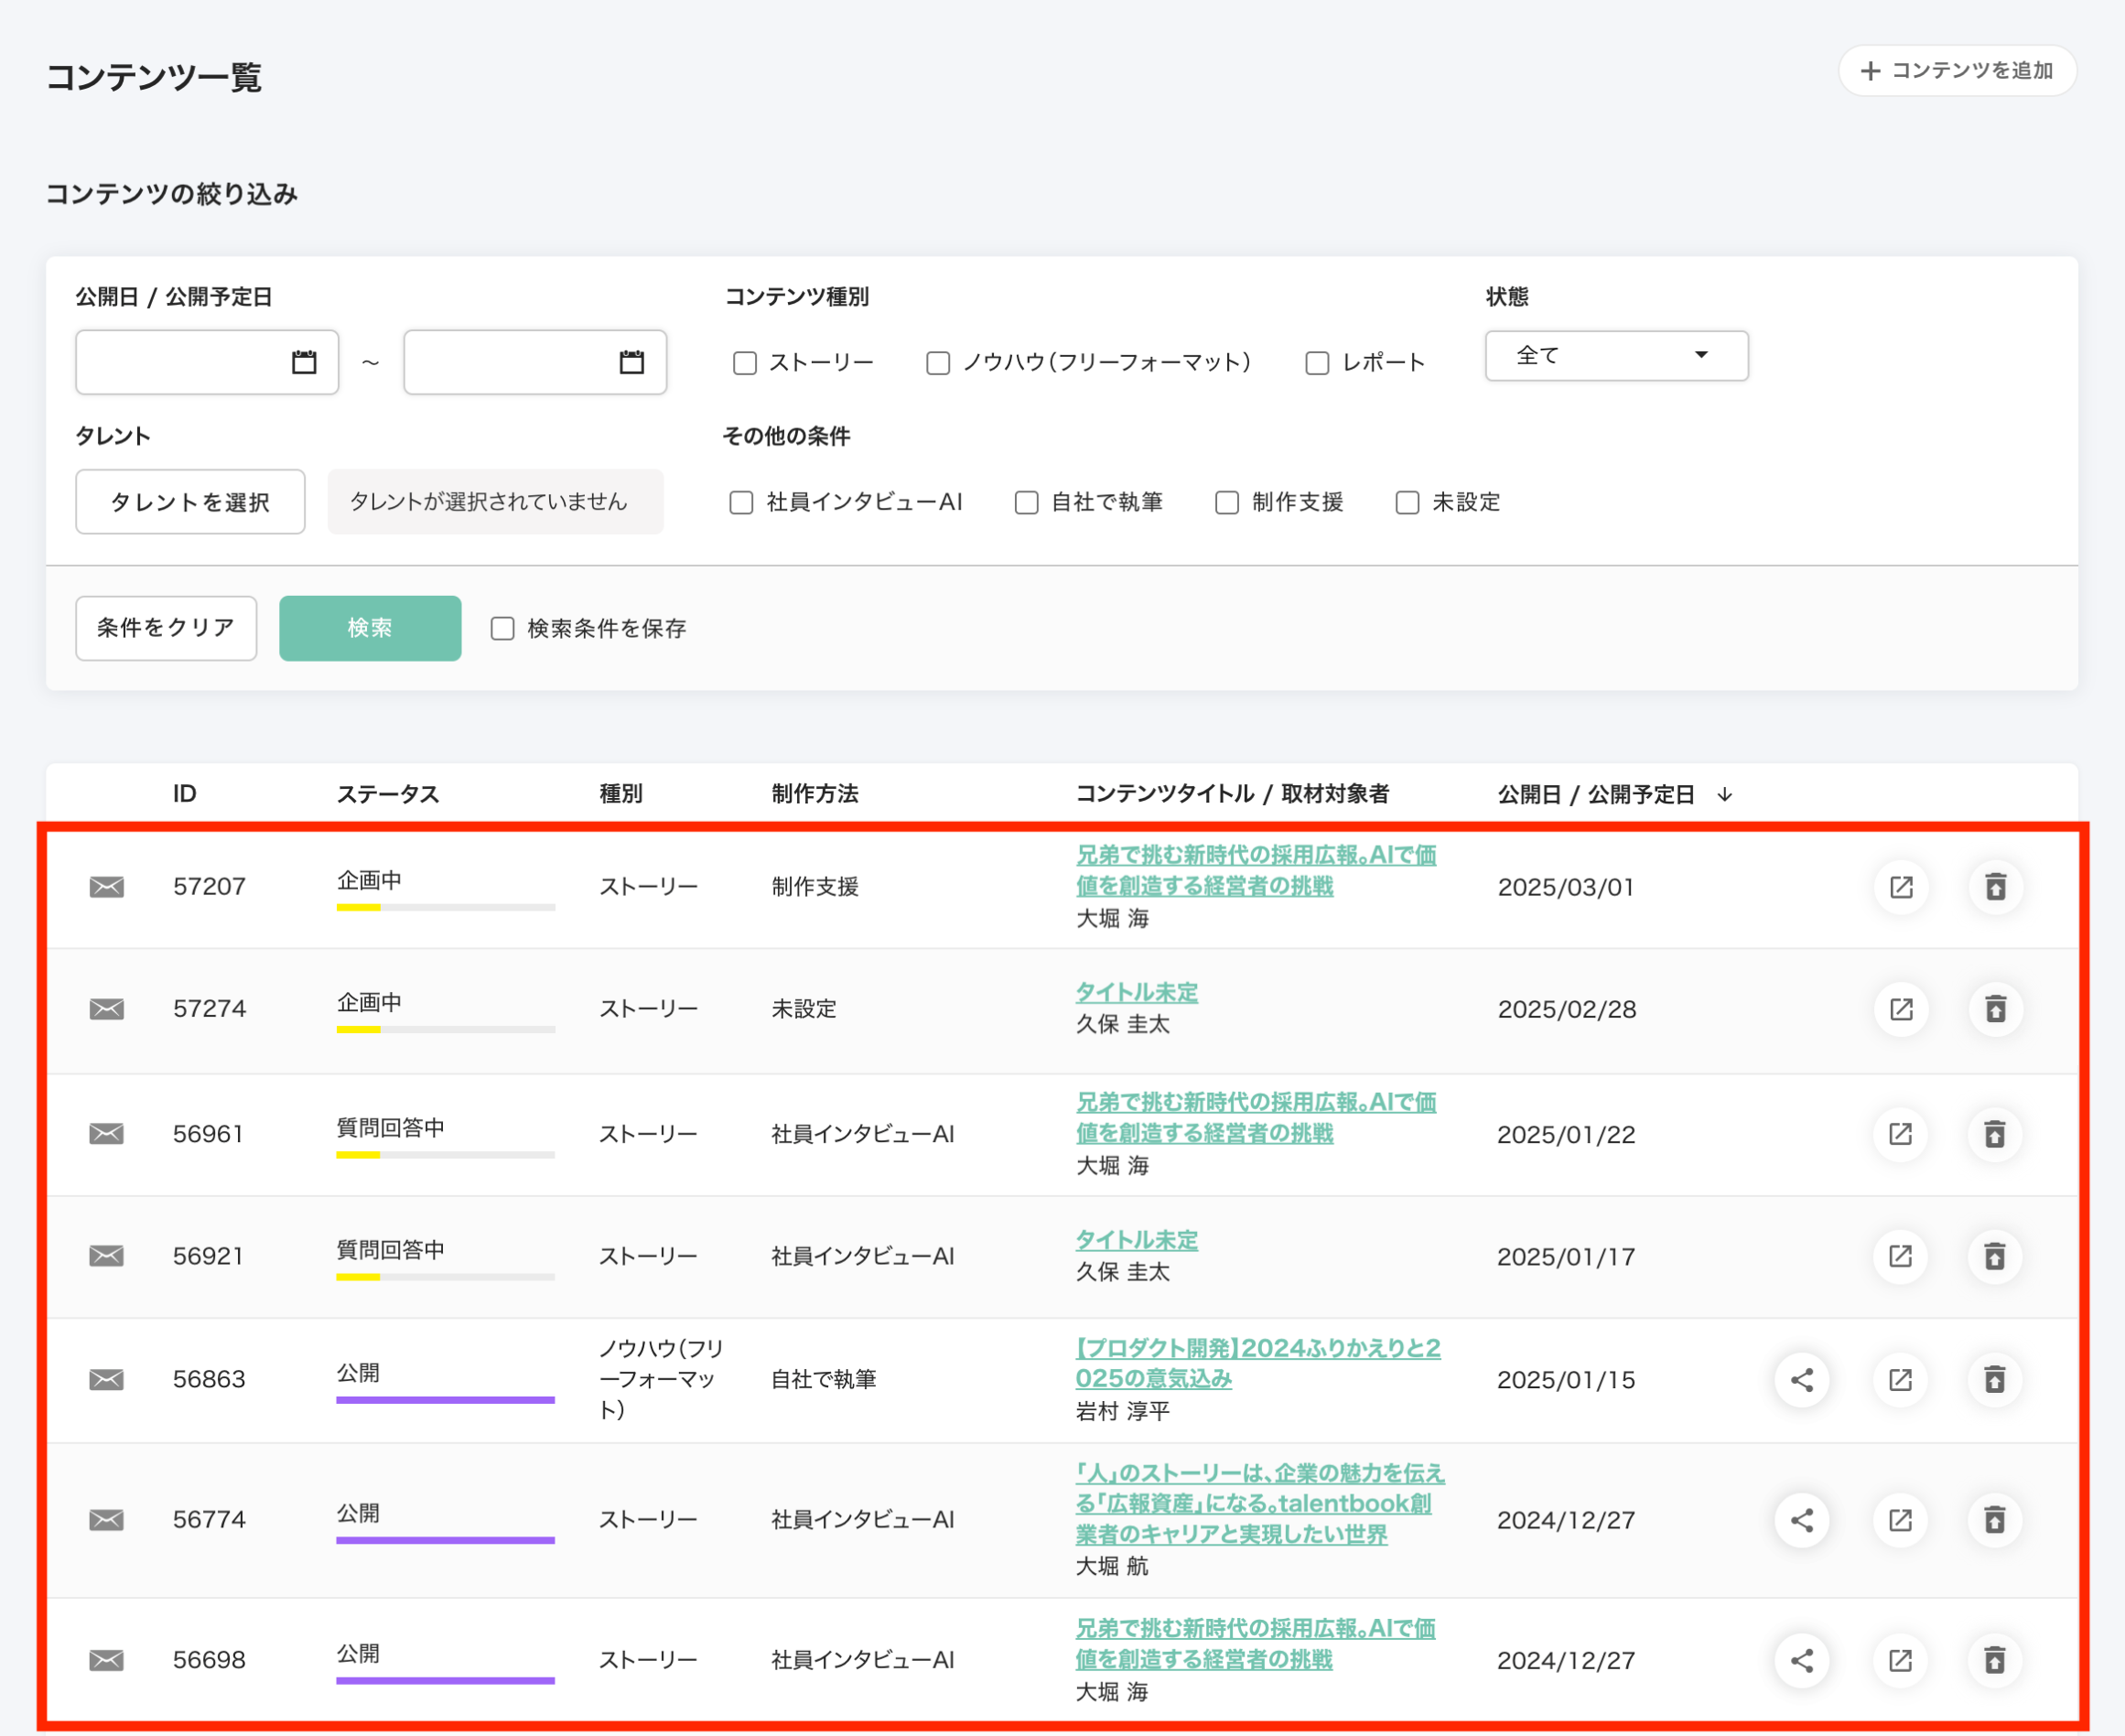This screenshot has width=2125, height=1736.
Task: Click mail icon for ID 56921
Action: pyautogui.click(x=106, y=1256)
